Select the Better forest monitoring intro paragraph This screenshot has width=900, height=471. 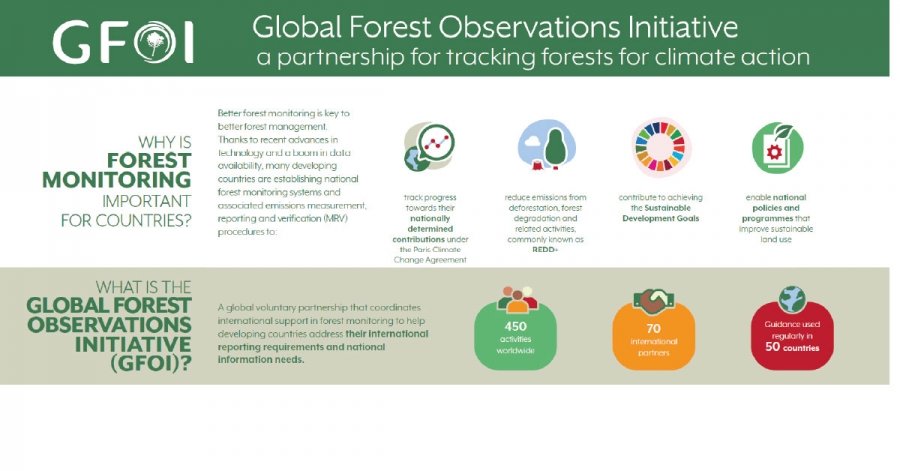292,172
